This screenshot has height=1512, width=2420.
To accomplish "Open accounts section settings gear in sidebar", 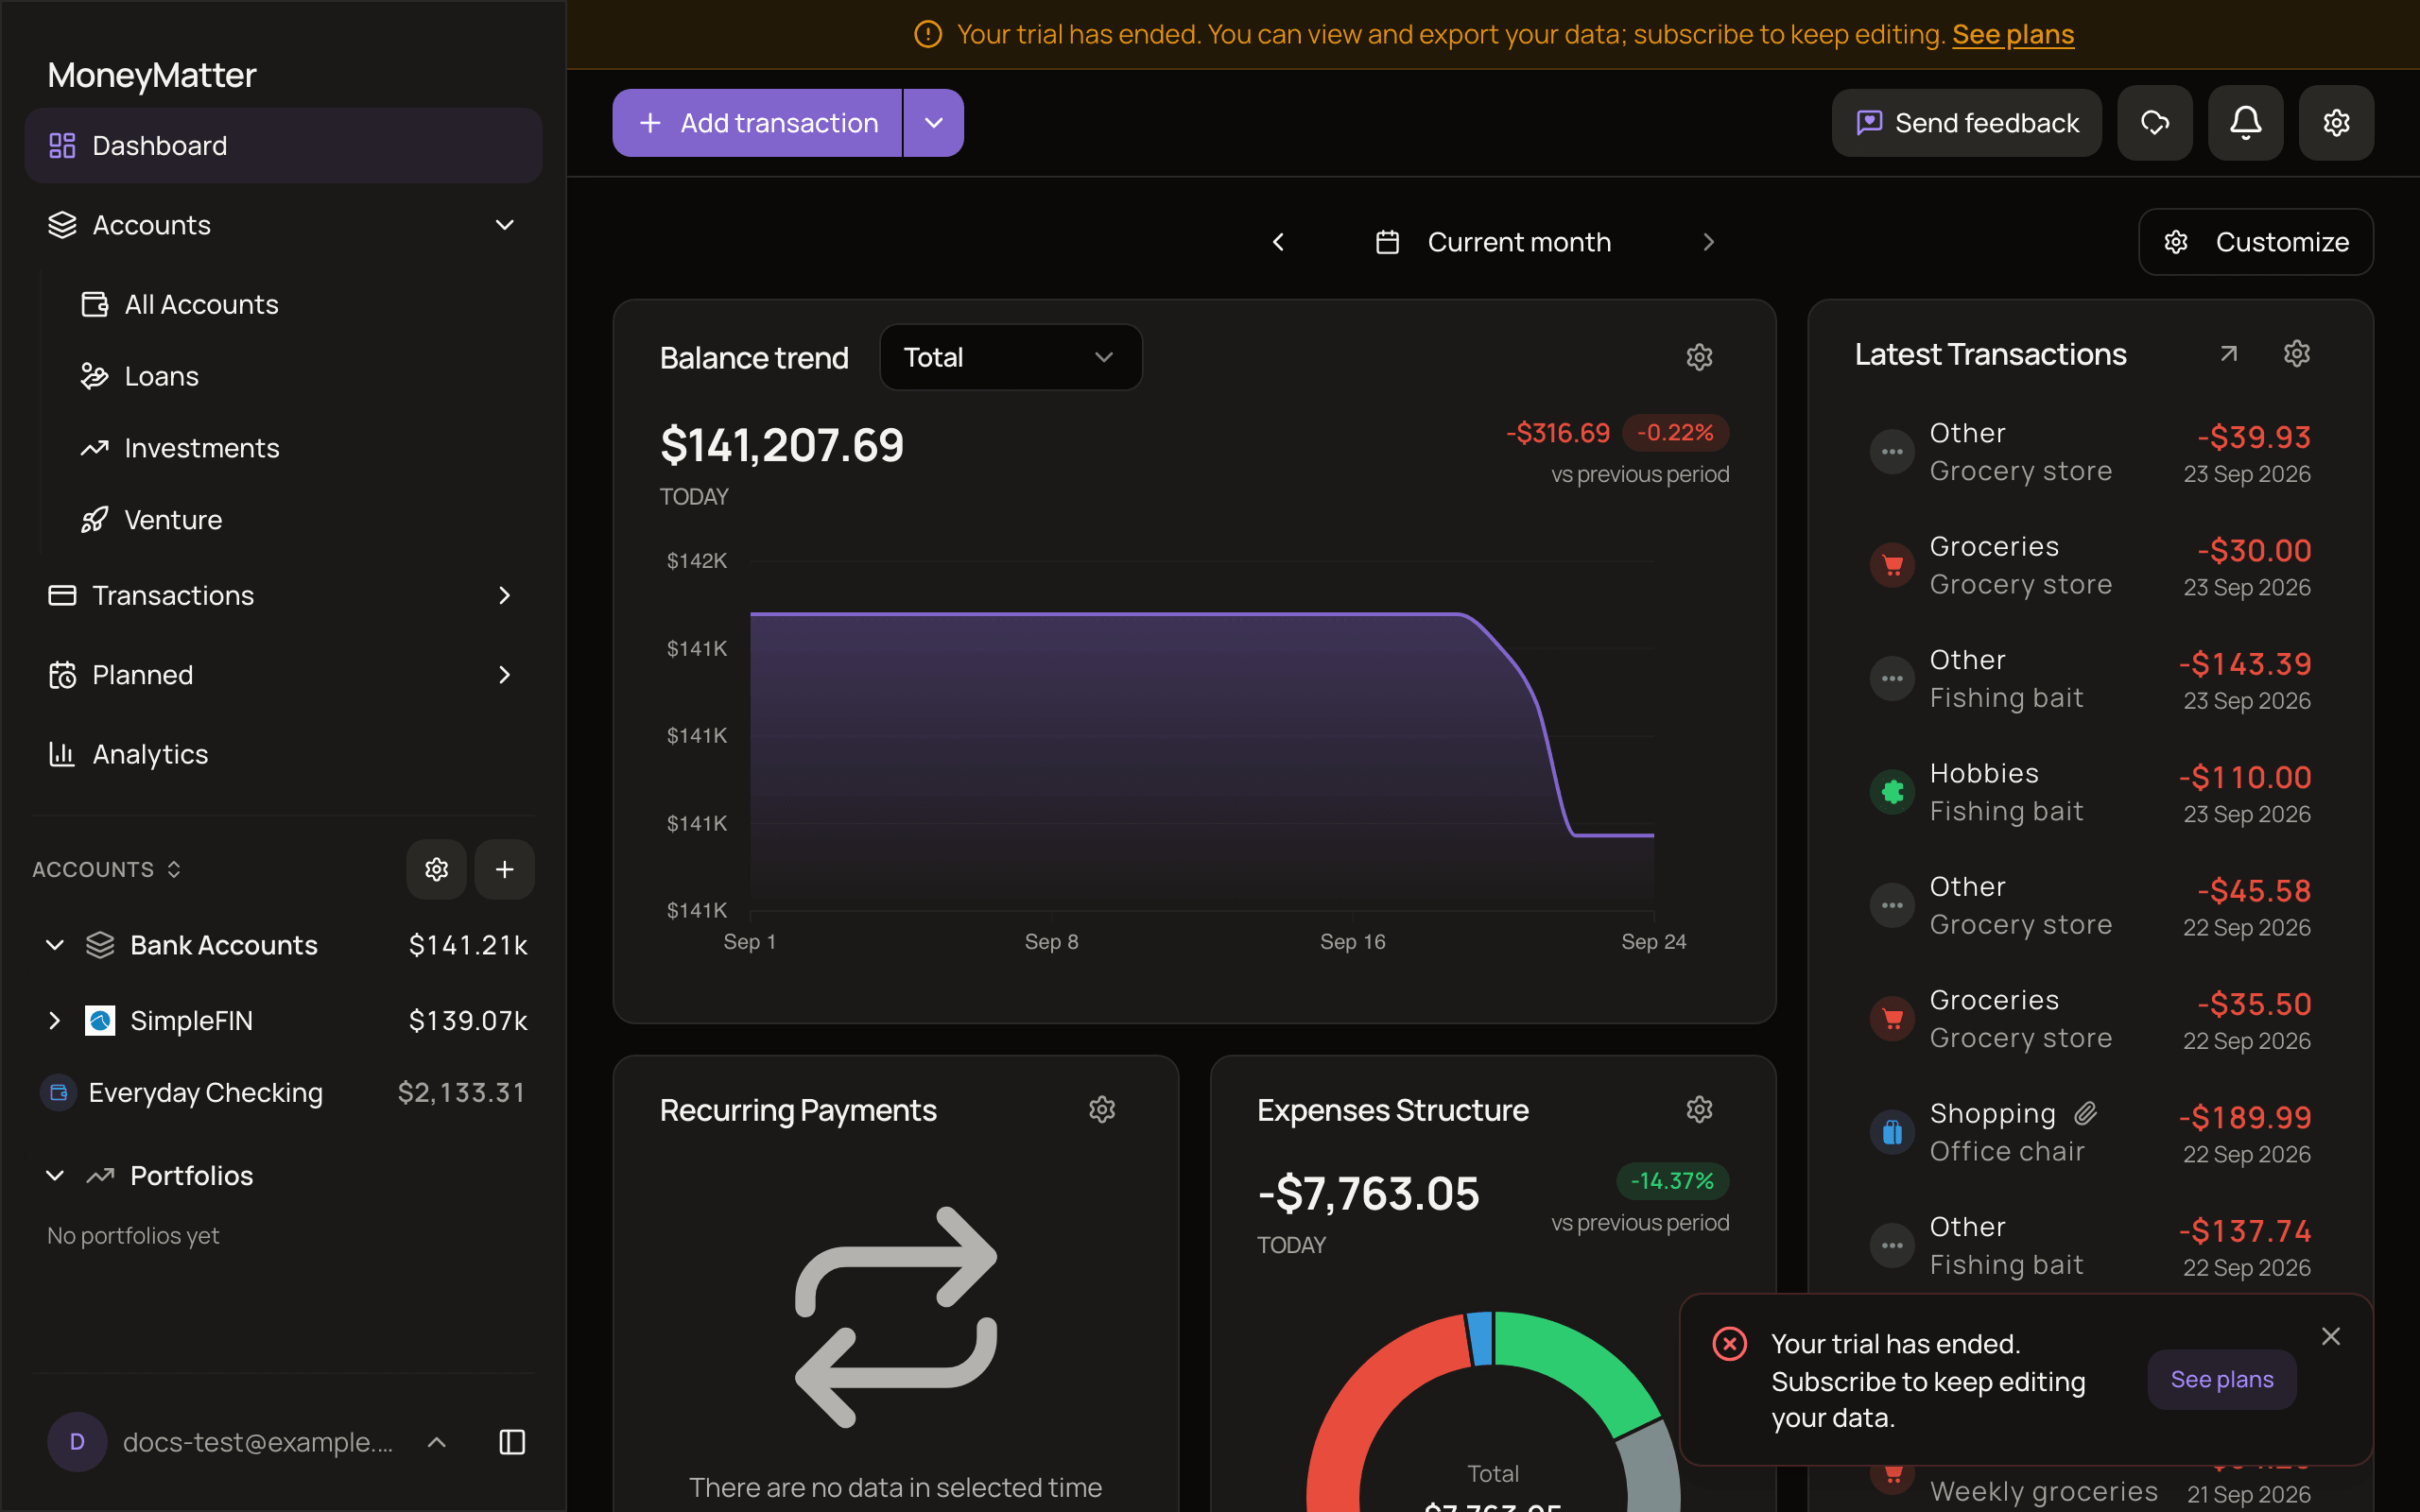I will coord(436,869).
